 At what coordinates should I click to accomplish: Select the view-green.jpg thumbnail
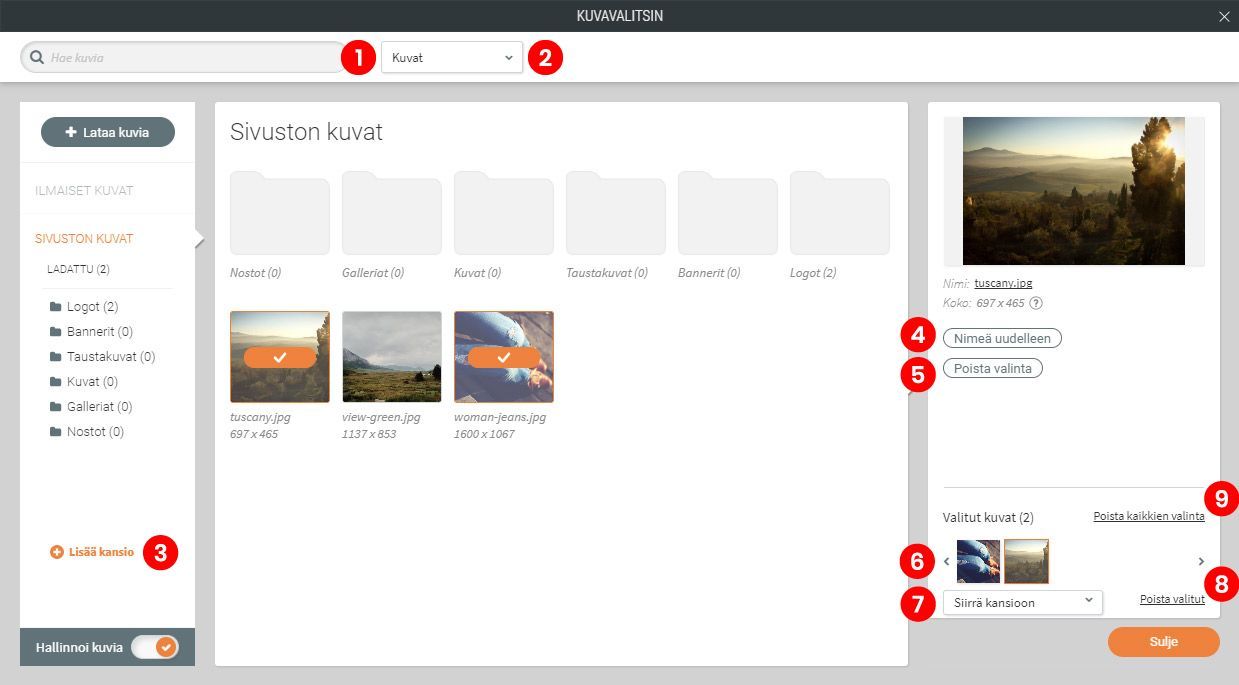392,356
